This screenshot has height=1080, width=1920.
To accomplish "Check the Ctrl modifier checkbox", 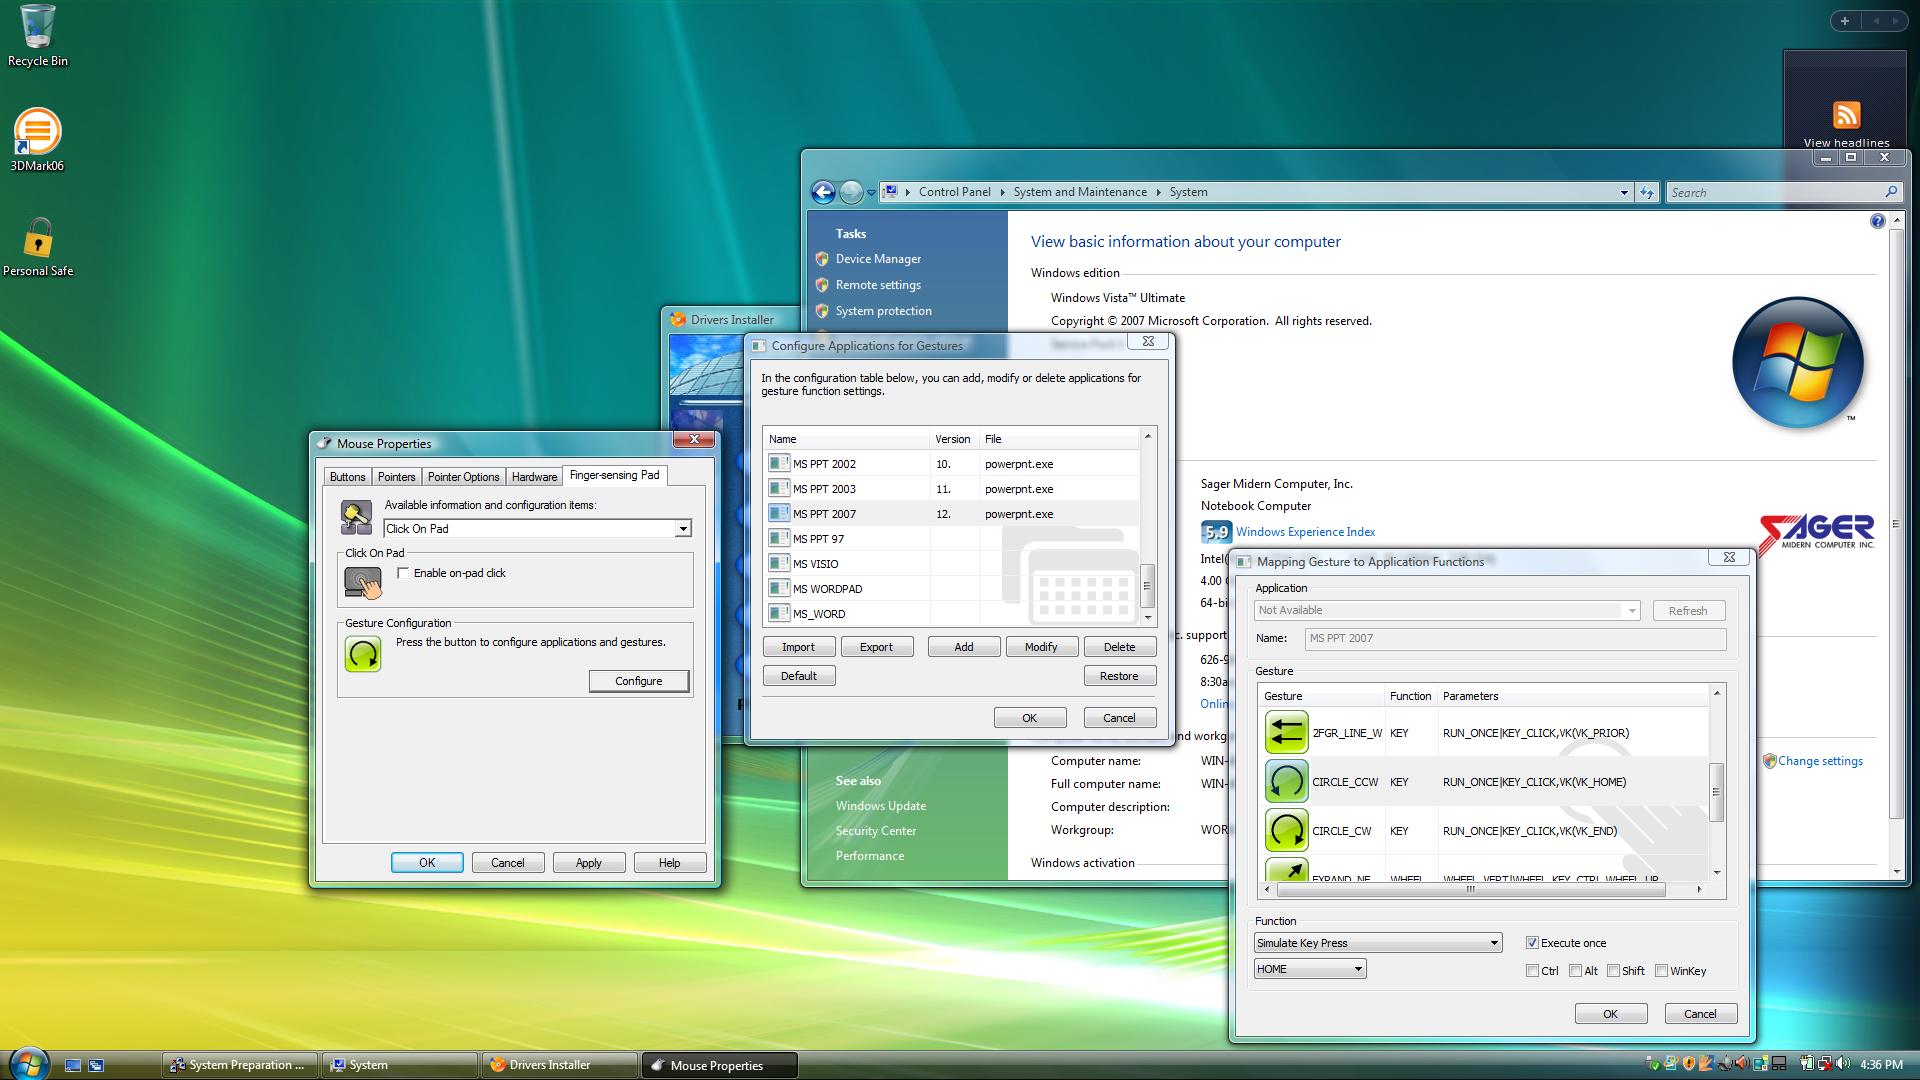I will [1532, 971].
